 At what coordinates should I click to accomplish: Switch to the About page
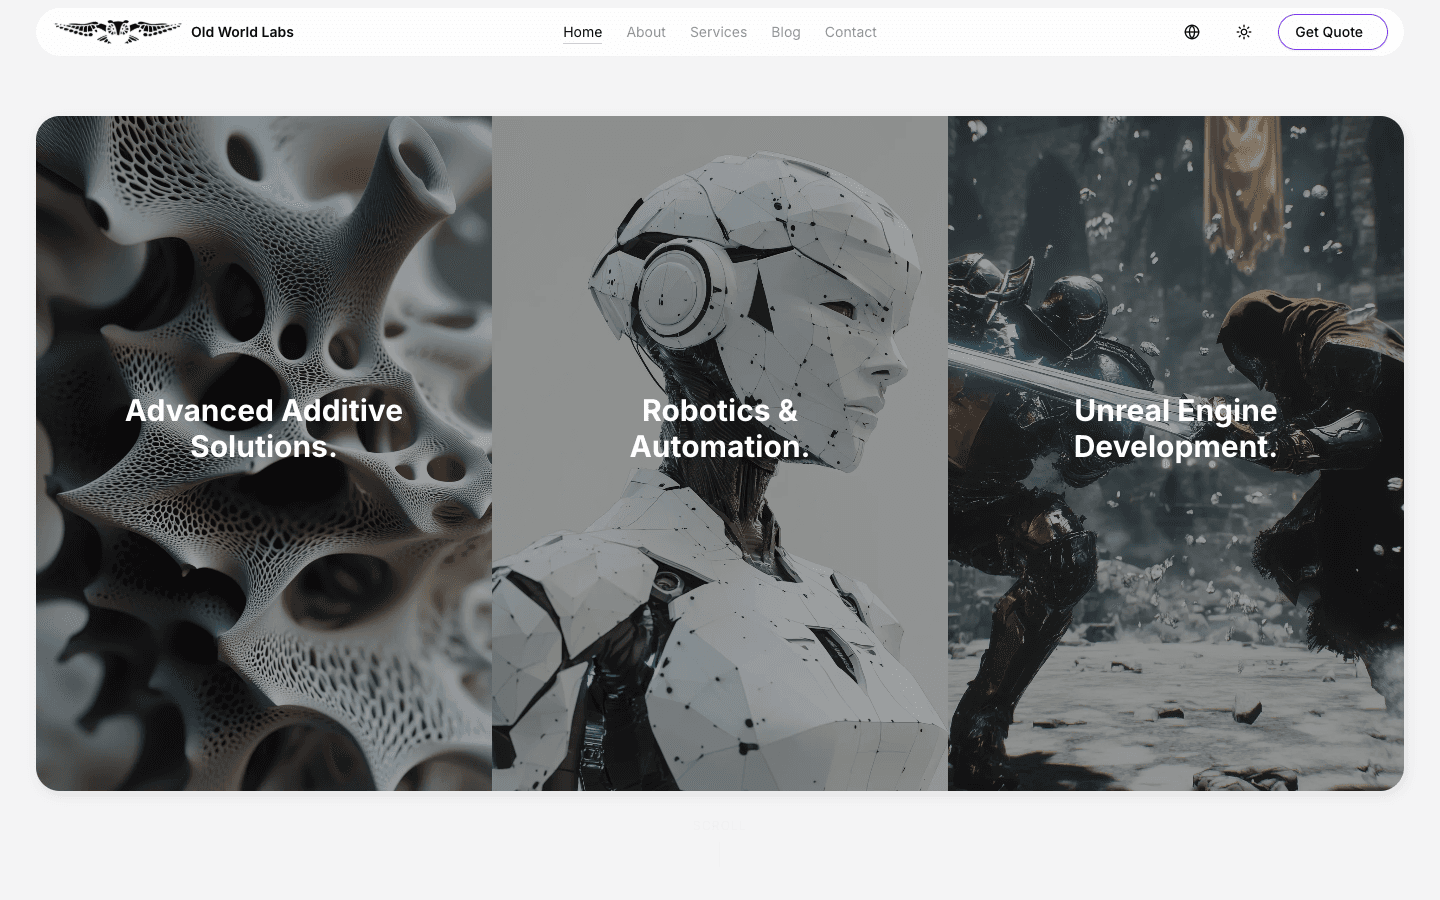point(645,32)
